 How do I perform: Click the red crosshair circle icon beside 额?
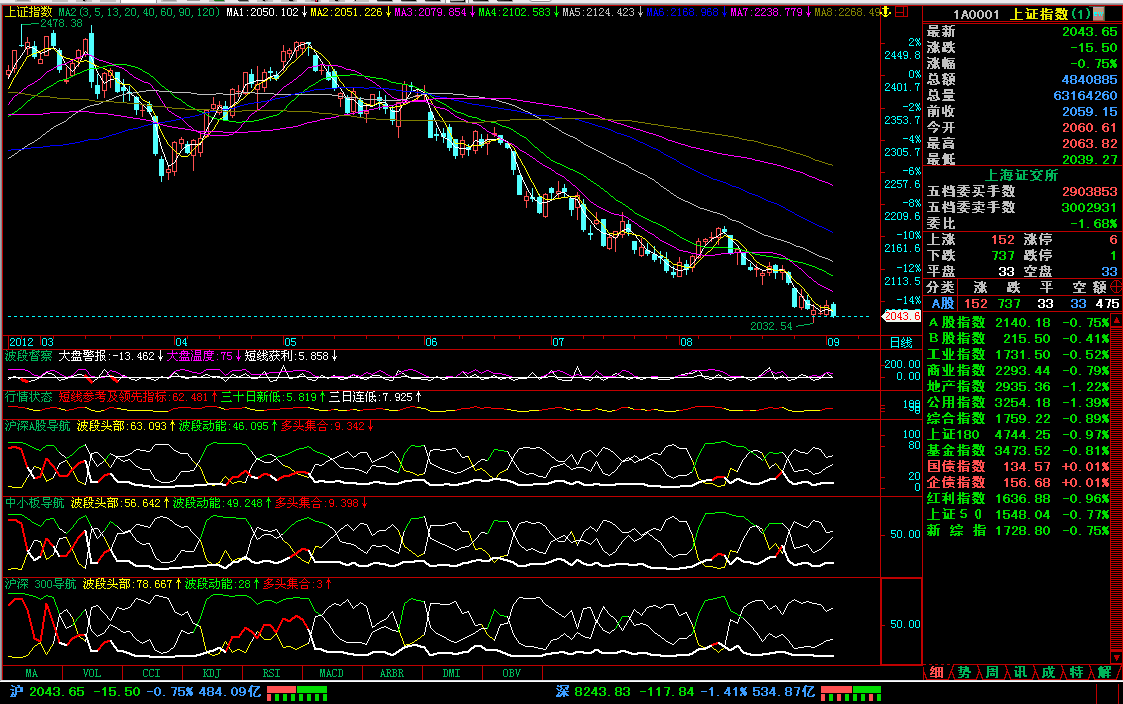point(1116,287)
